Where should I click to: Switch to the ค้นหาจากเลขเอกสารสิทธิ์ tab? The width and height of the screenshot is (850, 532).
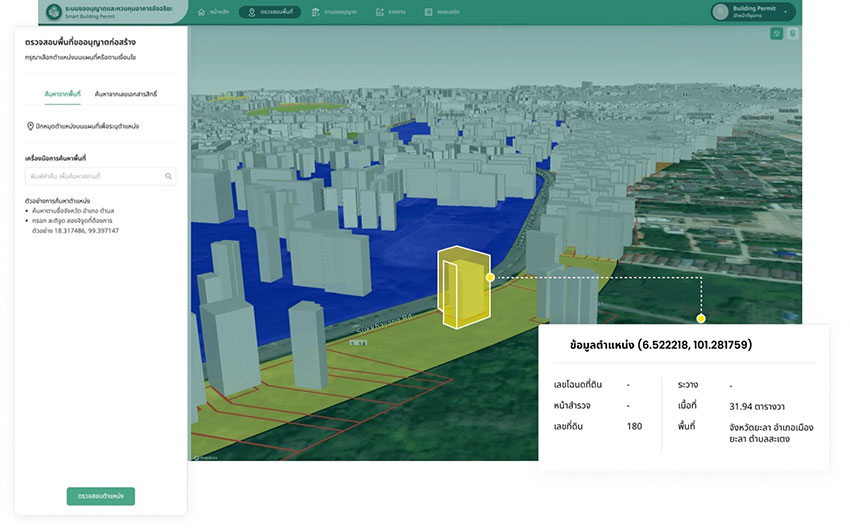click(126, 94)
